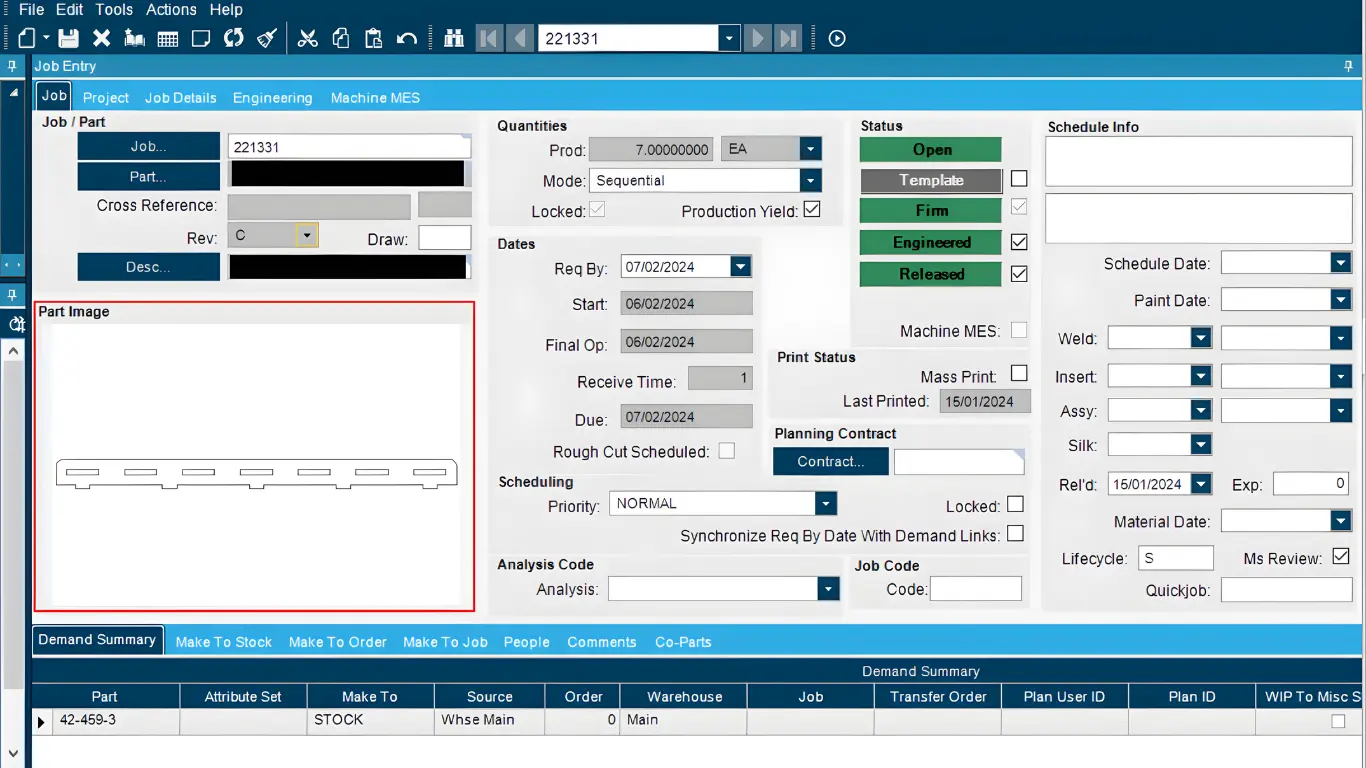1366x768 pixels.
Task: Click the Clear broom icon
Action: click(x=267, y=39)
